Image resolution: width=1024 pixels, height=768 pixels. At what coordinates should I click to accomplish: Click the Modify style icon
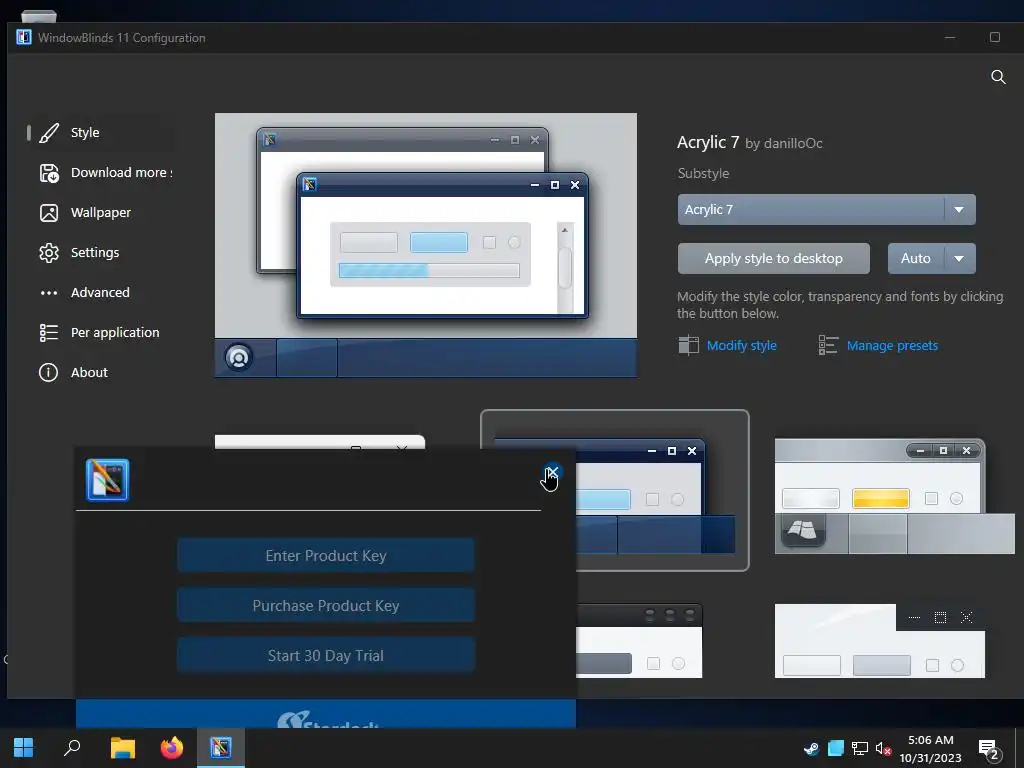688,345
